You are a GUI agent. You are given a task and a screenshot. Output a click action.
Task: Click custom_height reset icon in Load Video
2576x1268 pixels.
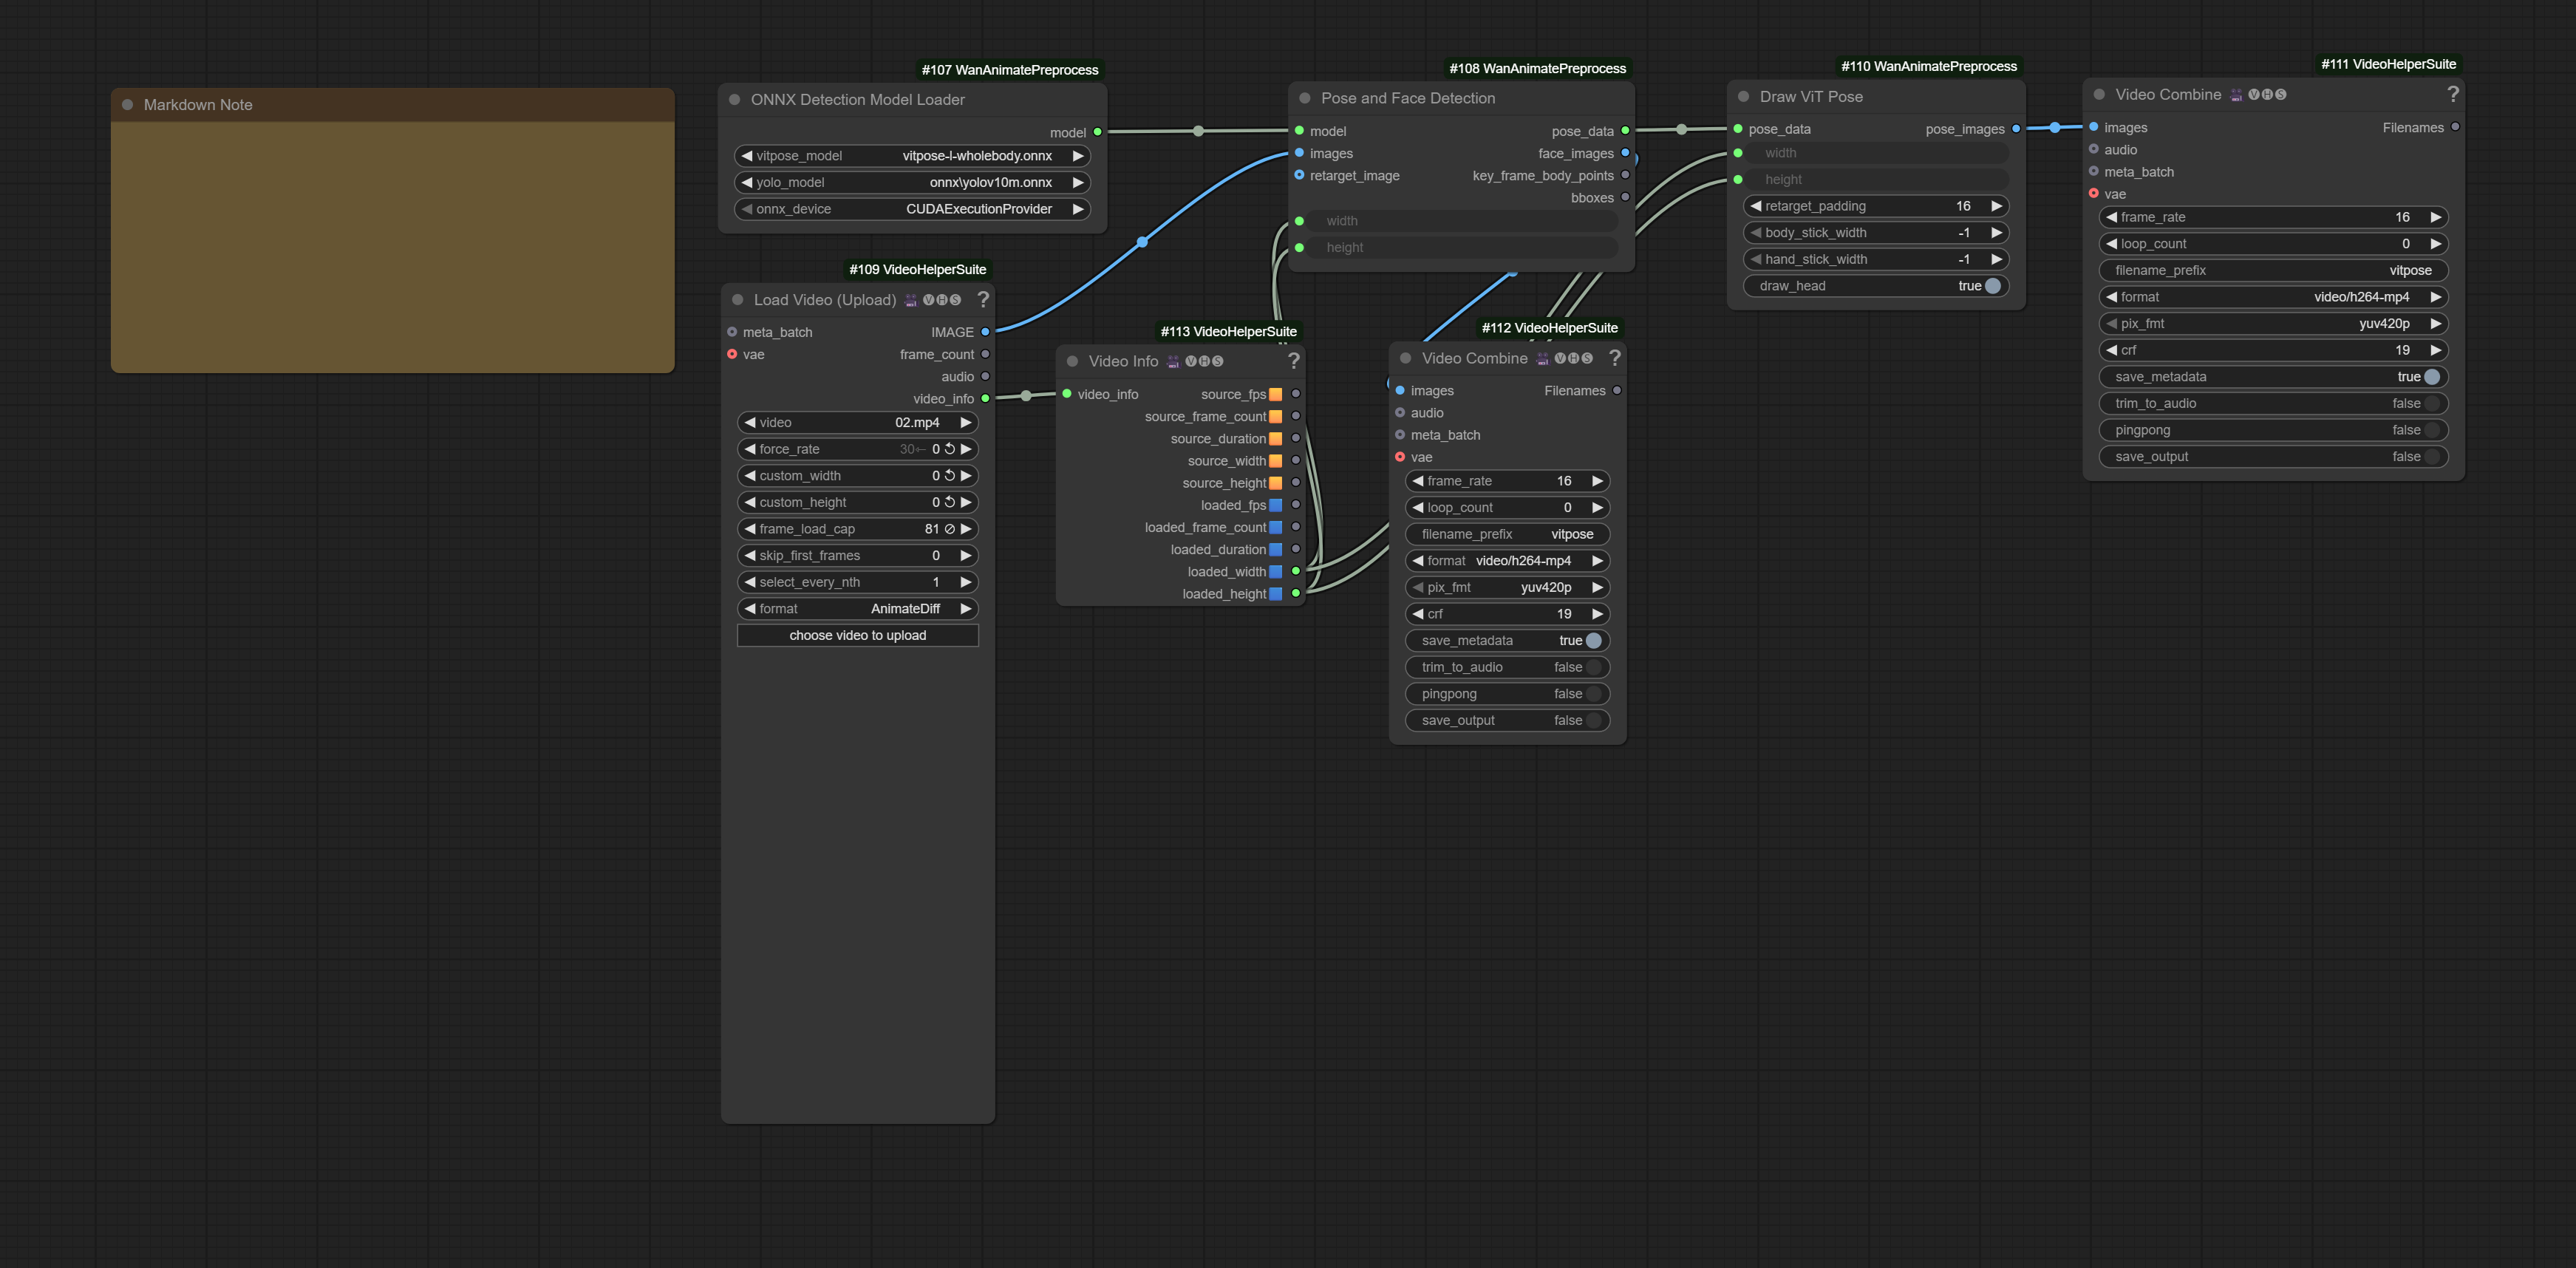[950, 502]
